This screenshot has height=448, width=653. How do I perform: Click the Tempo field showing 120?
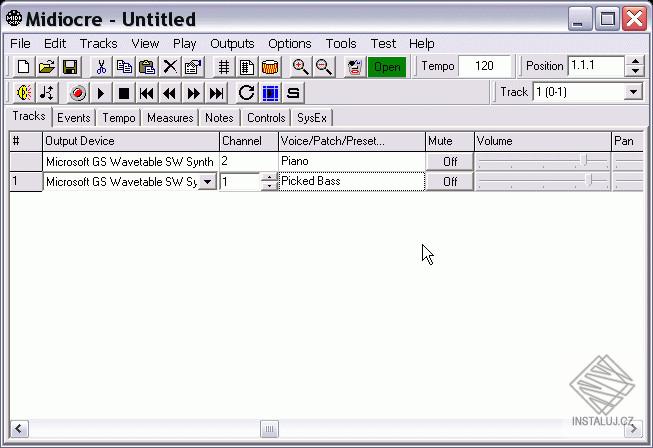(x=484, y=66)
